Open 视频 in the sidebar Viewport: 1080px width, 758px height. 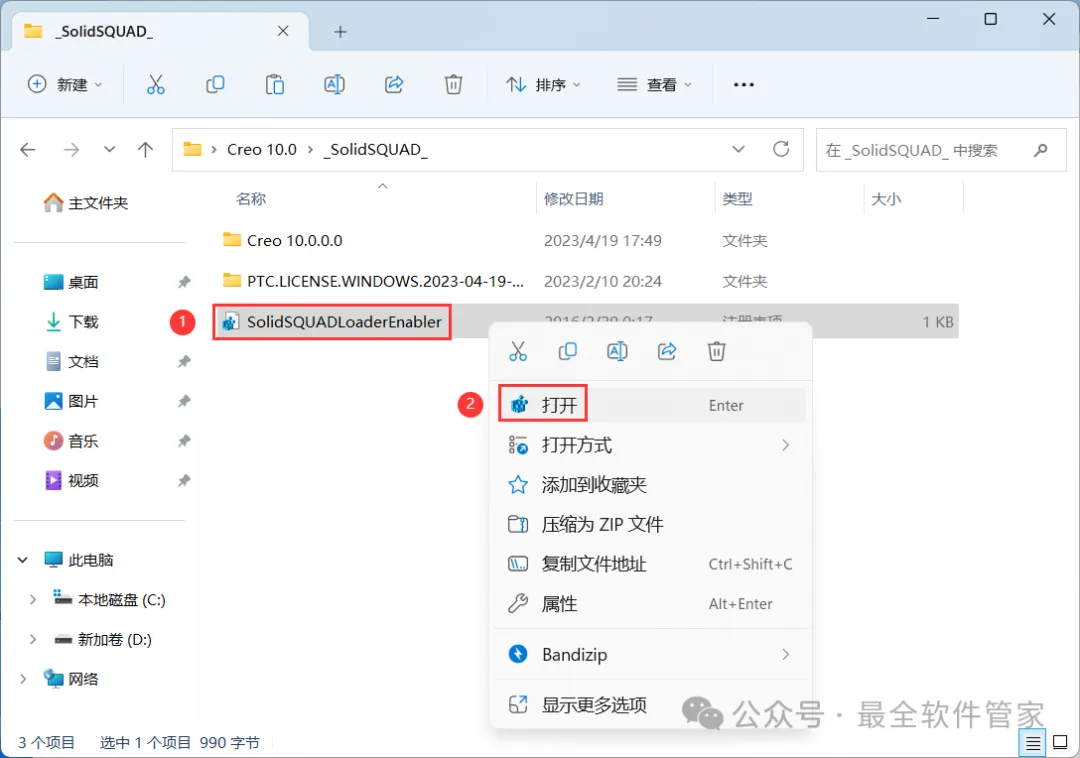(x=72, y=481)
